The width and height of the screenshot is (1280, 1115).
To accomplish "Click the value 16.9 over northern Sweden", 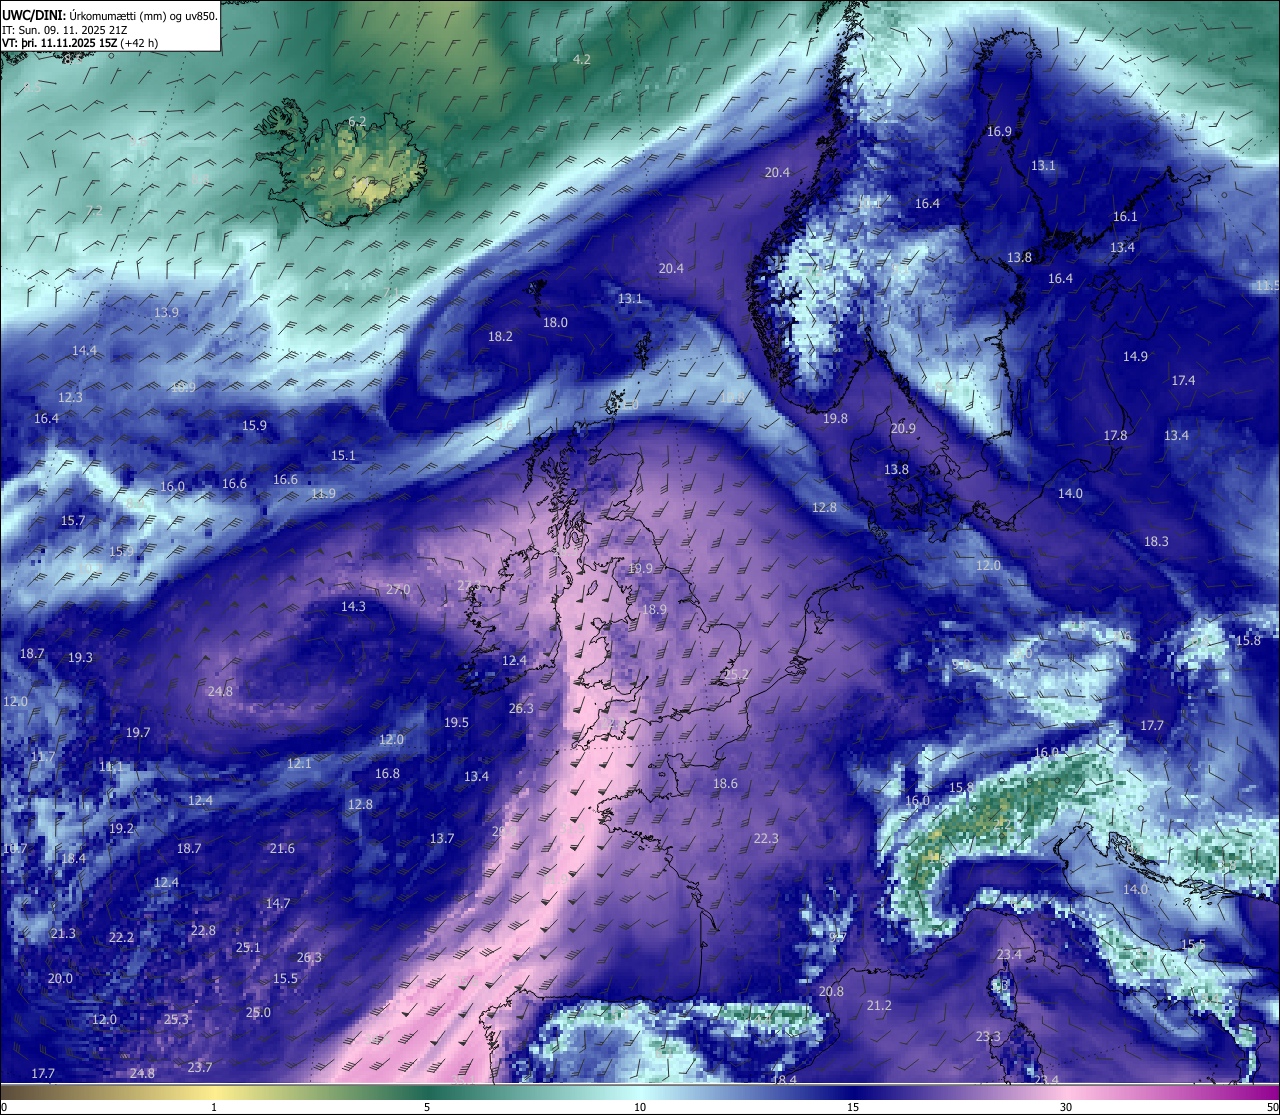I will (999, 131).
